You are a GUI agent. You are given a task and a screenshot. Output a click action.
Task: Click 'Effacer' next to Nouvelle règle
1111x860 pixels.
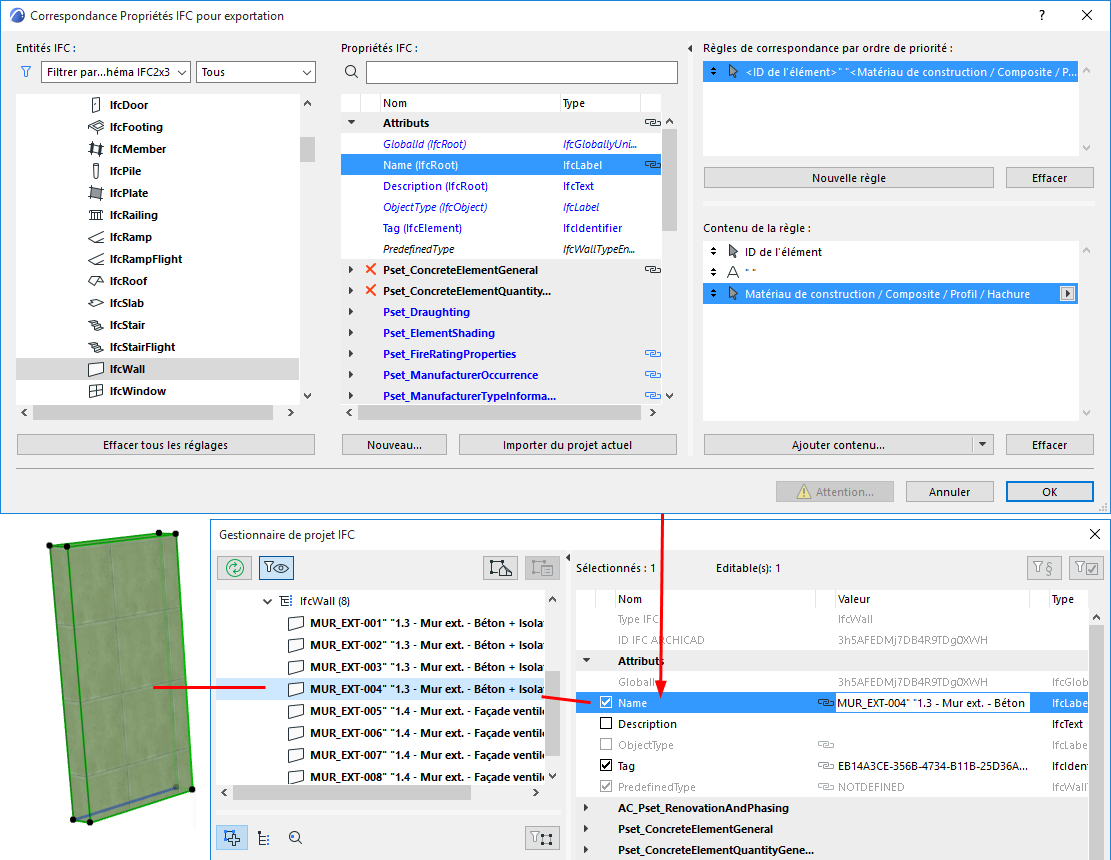click(x=1049, y=178)
